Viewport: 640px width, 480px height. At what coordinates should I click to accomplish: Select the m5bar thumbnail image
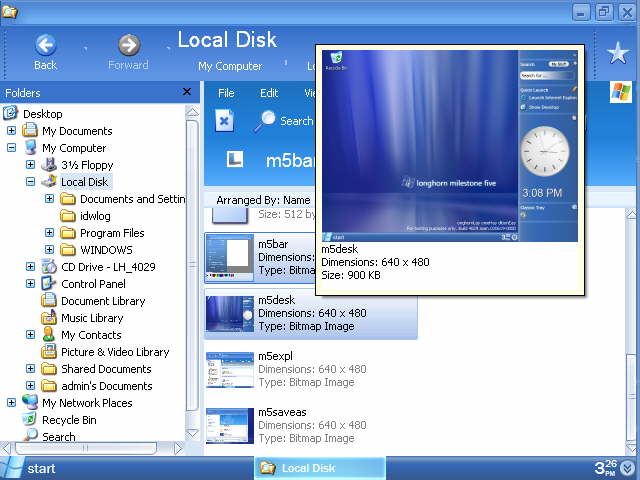(229, 258)
